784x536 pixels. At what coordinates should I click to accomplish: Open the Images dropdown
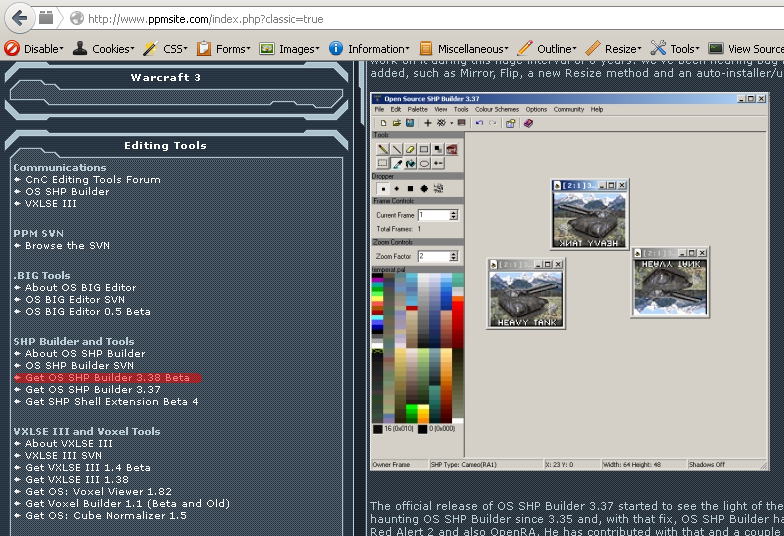[290, 48]
